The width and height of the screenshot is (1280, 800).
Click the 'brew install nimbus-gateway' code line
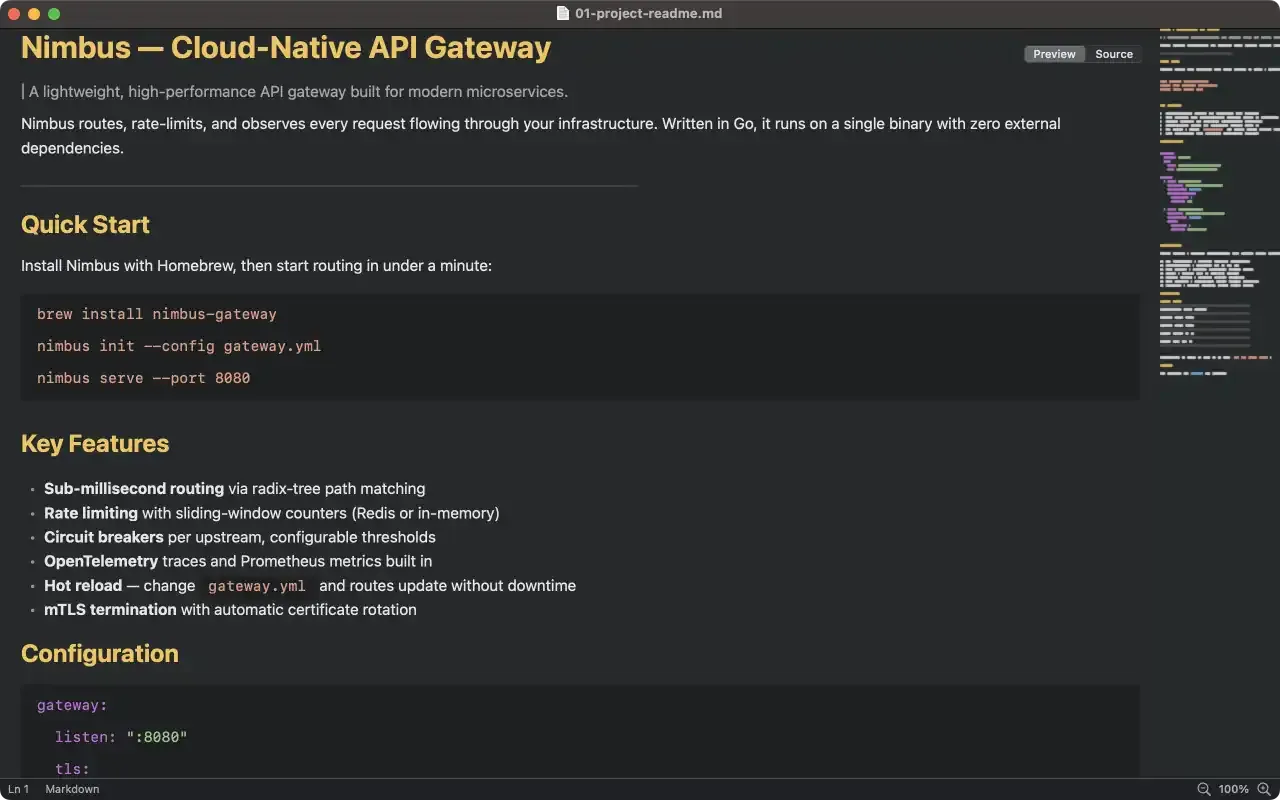click(x=157, y=314)
